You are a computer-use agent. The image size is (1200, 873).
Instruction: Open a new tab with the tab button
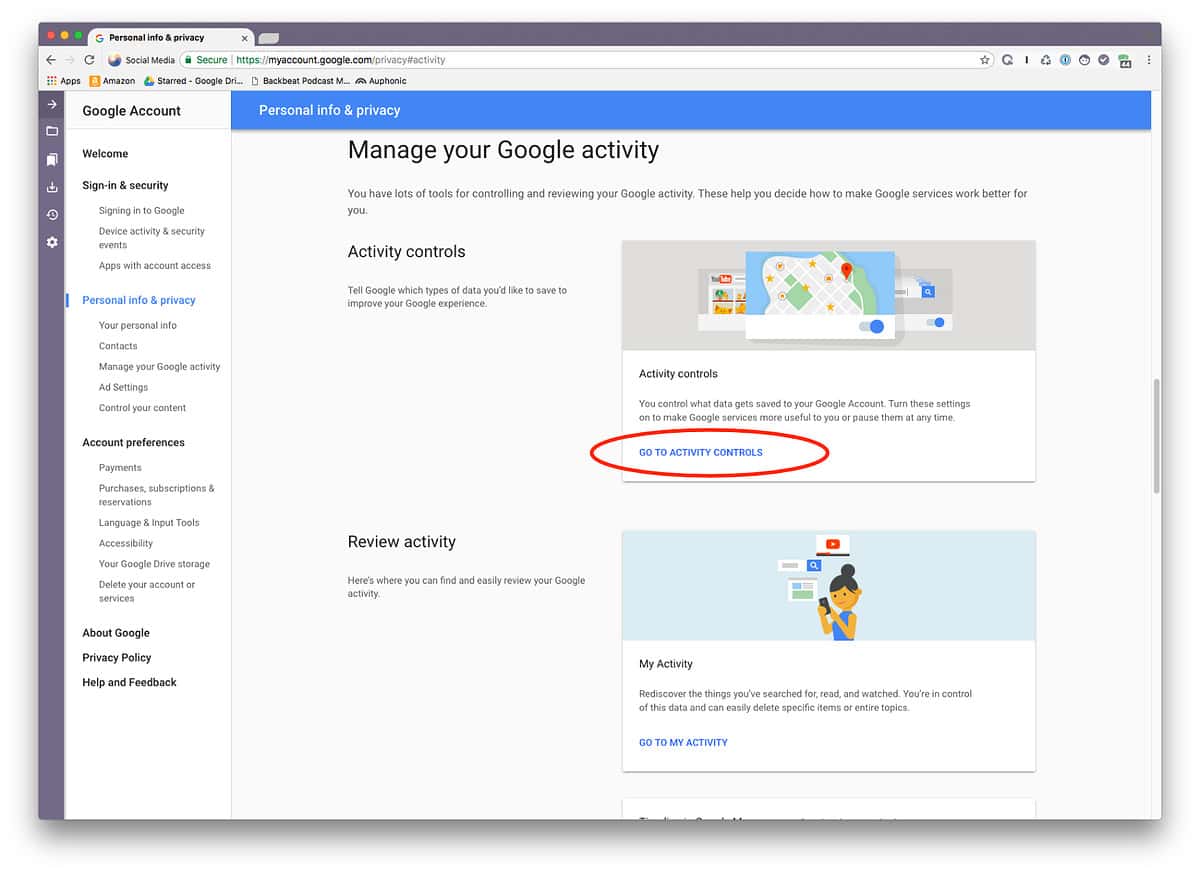click(x=268, y=38)
